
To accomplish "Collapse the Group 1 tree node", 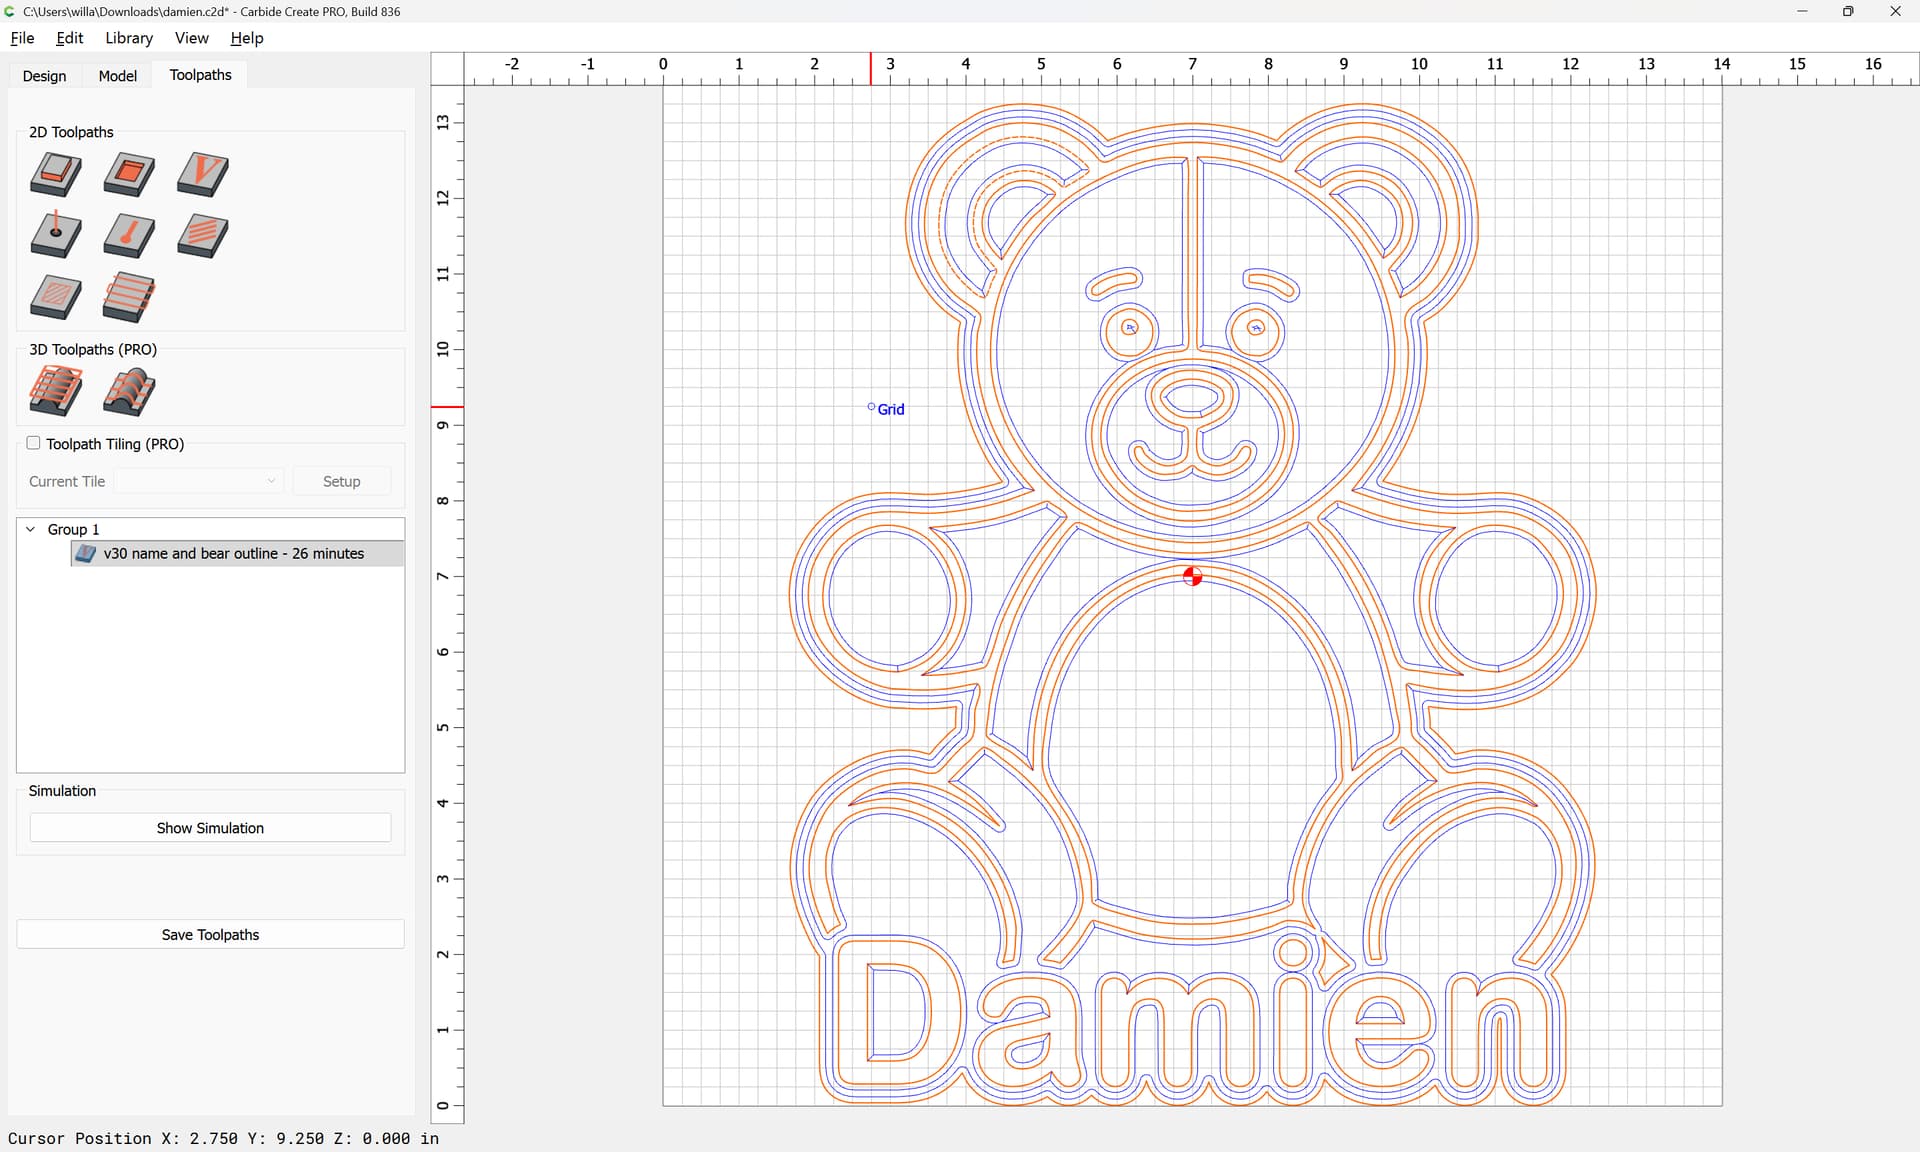I will tap(31, 529).
